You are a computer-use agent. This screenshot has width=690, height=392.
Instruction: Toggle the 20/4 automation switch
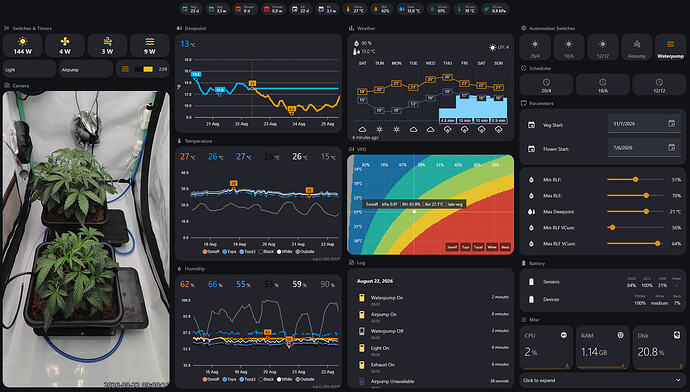click(x=535, y=48)
